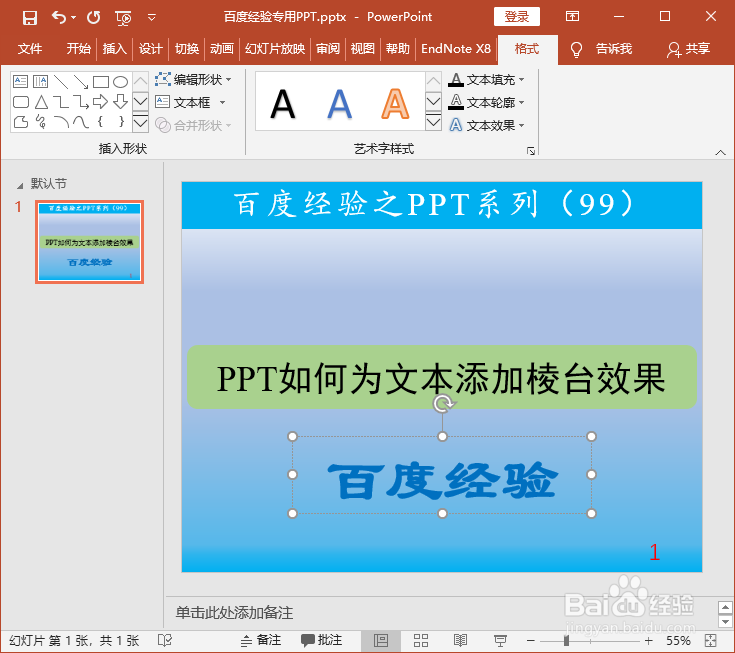This screenshot has width=735, height=653.
Task: Open the 文本轮廓 dropdown
Action: click(x=486, y=102)
